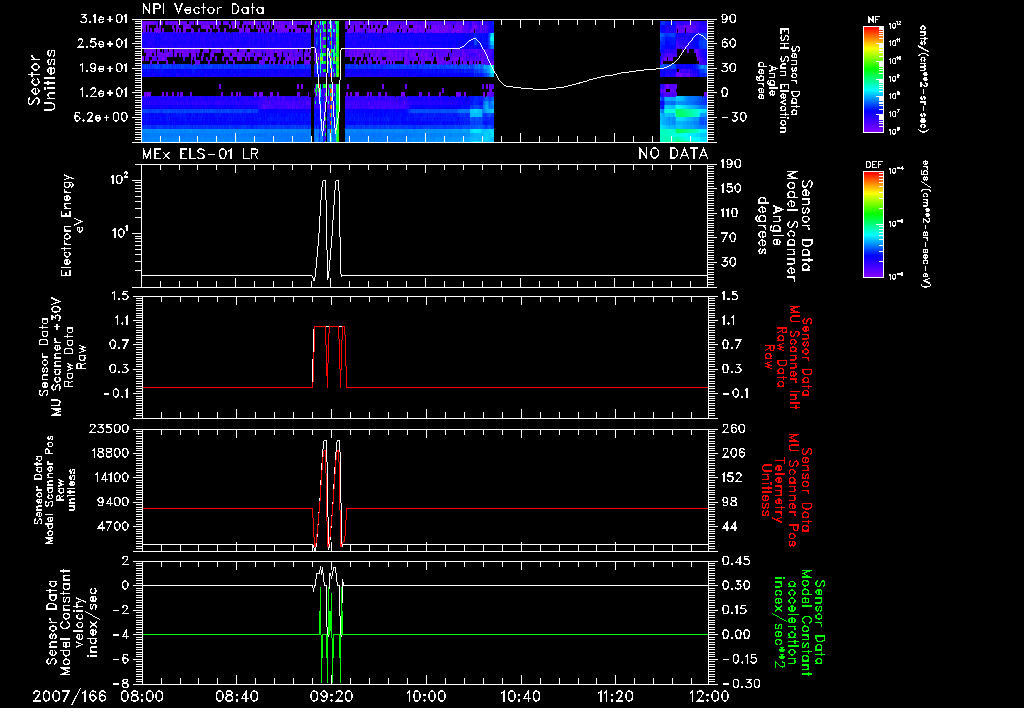Click the '4700' scanner position tick label
The height and width of the screenshot is (708, 1024).
pyautogui.click(x=114, y=526)
